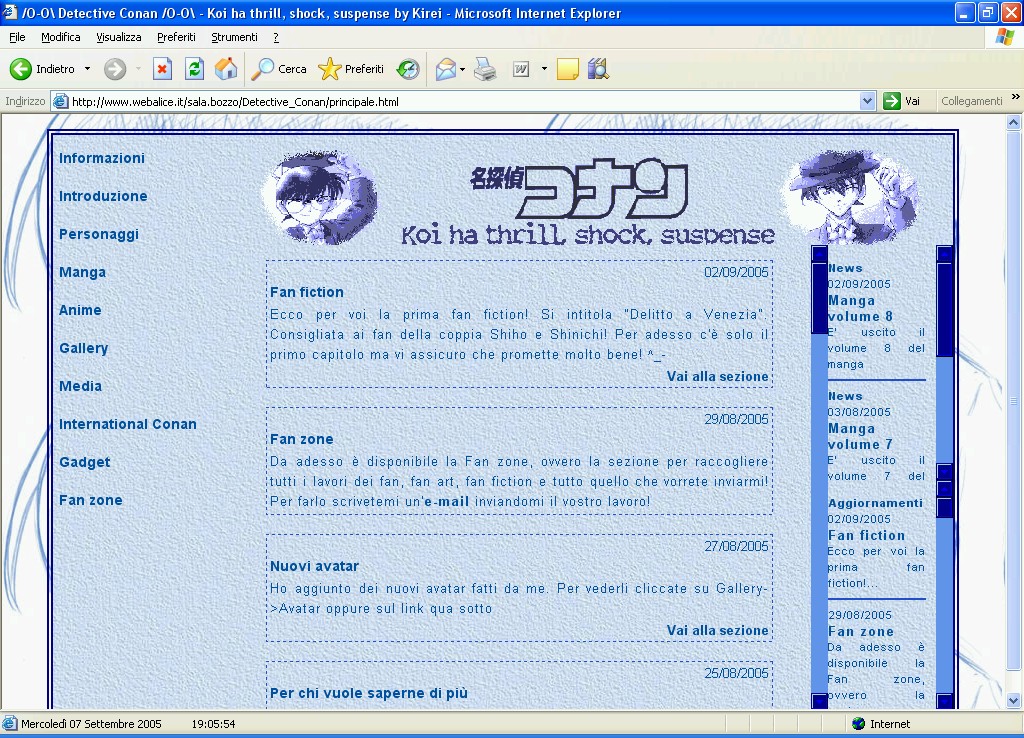Viewport: 1024px width, 738px height.
Task: Open Cerca search magnifier
Action: (279, 69)
